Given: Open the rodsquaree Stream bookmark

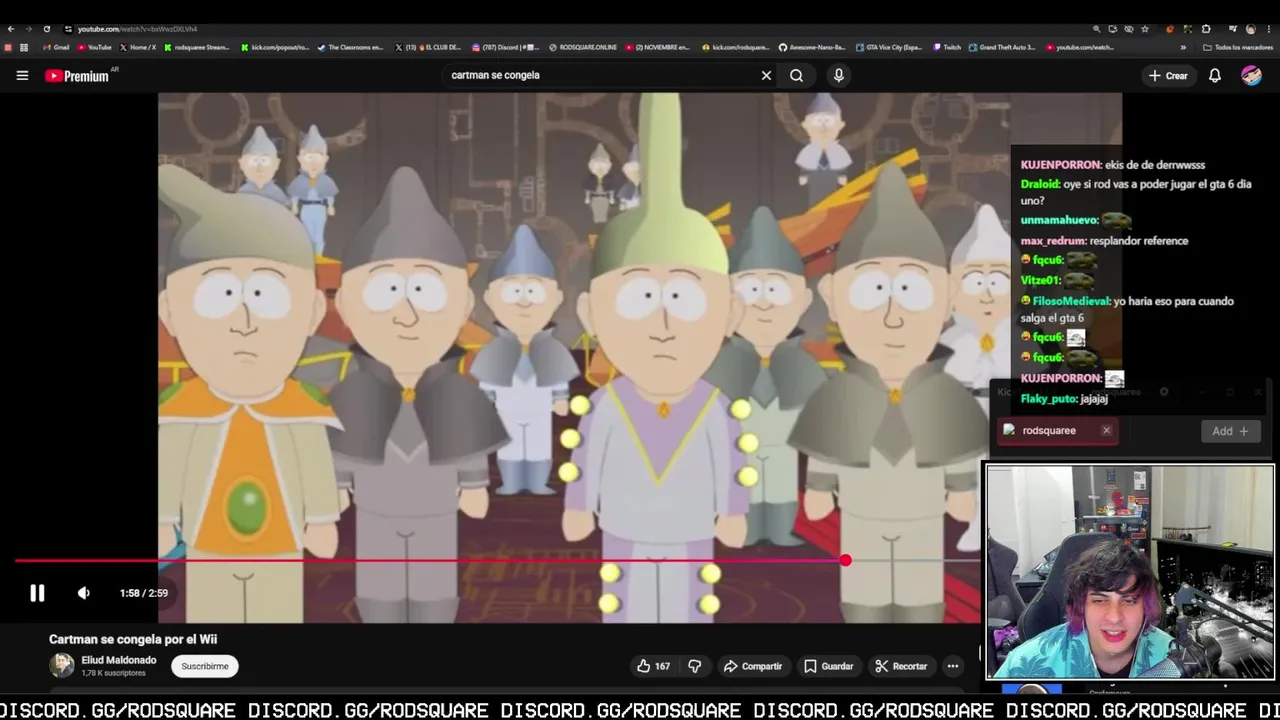Looking at the screenshot, I should 197,47.
